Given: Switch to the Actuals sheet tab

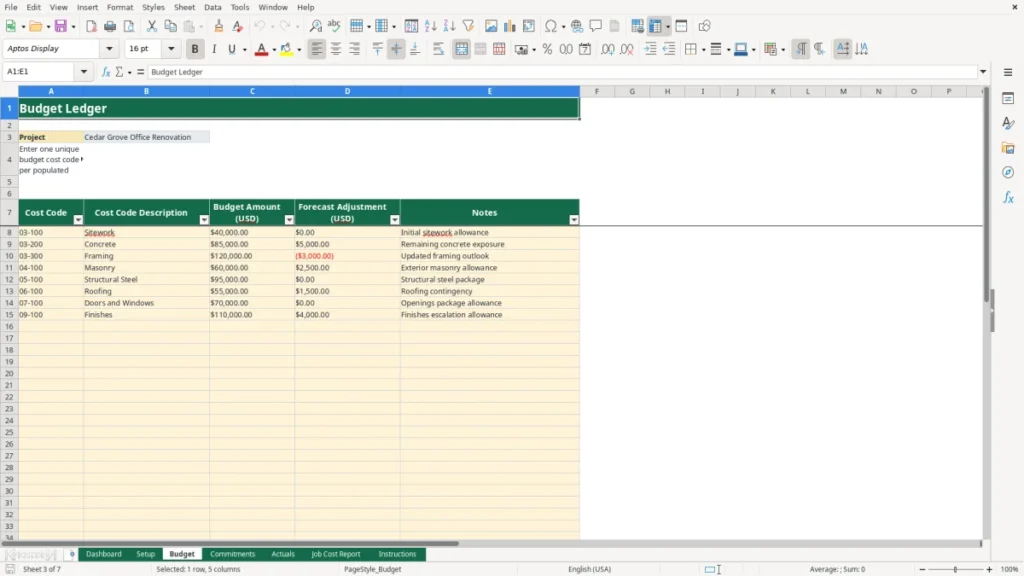Looking at the screenshot, I should pyautogui.click(x=283, y=554).
